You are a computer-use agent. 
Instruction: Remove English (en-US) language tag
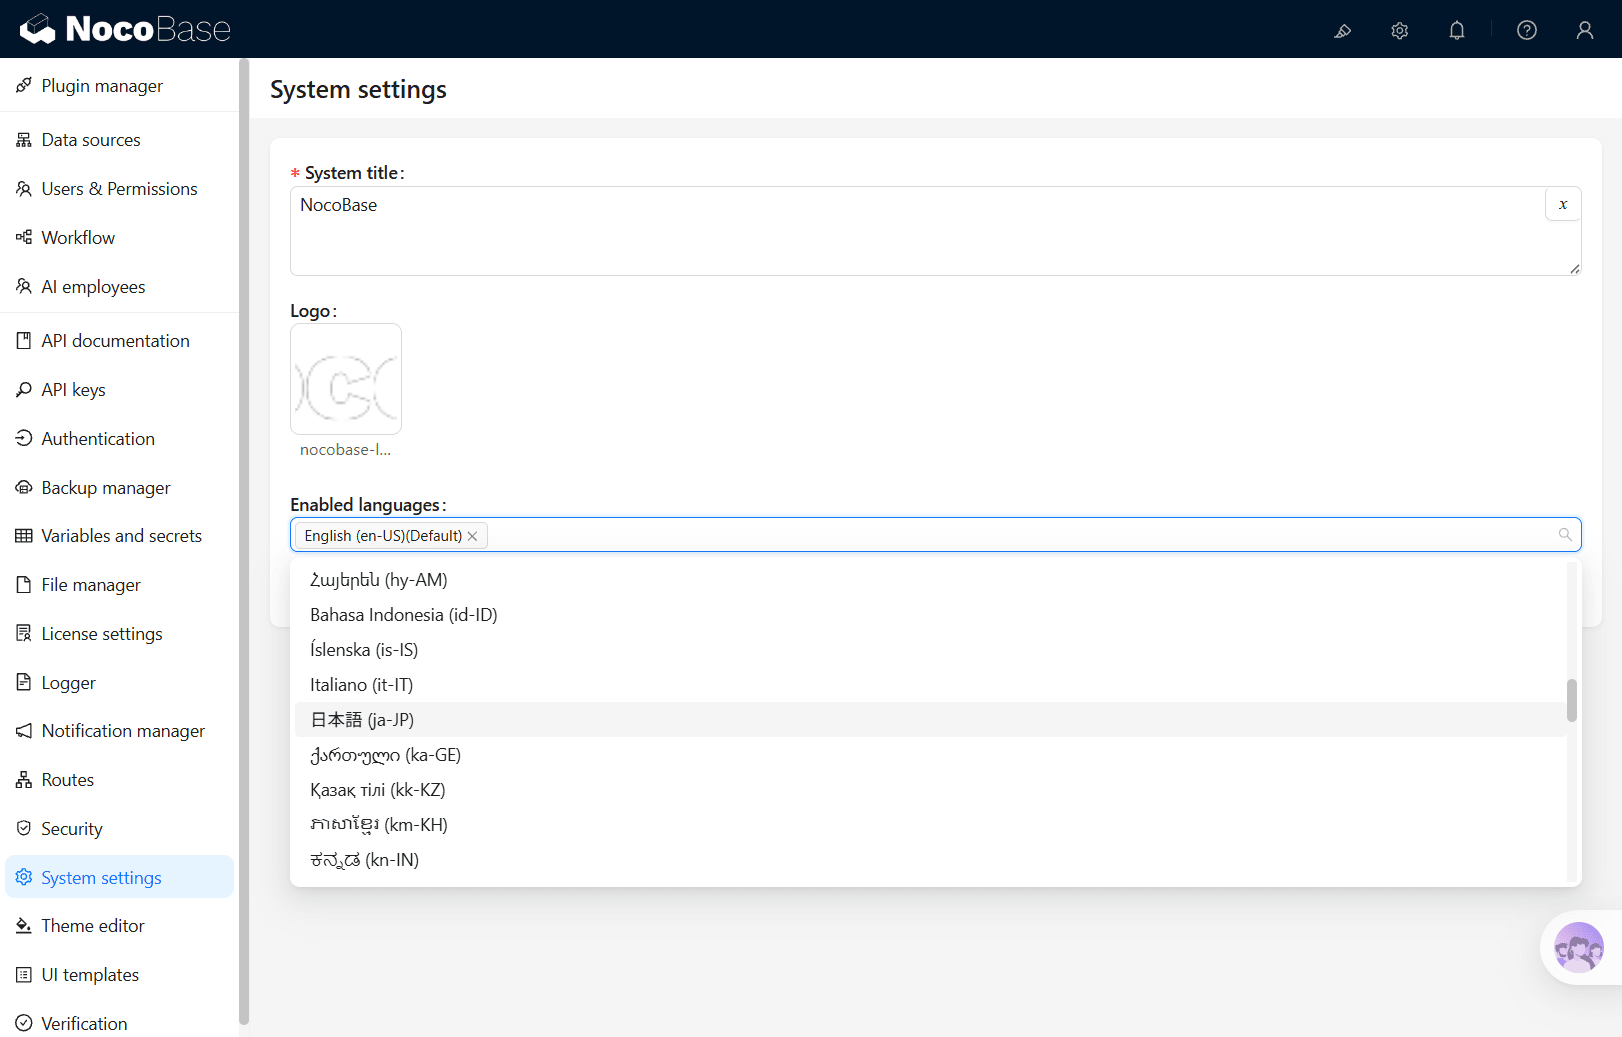(x=472, y=536)
